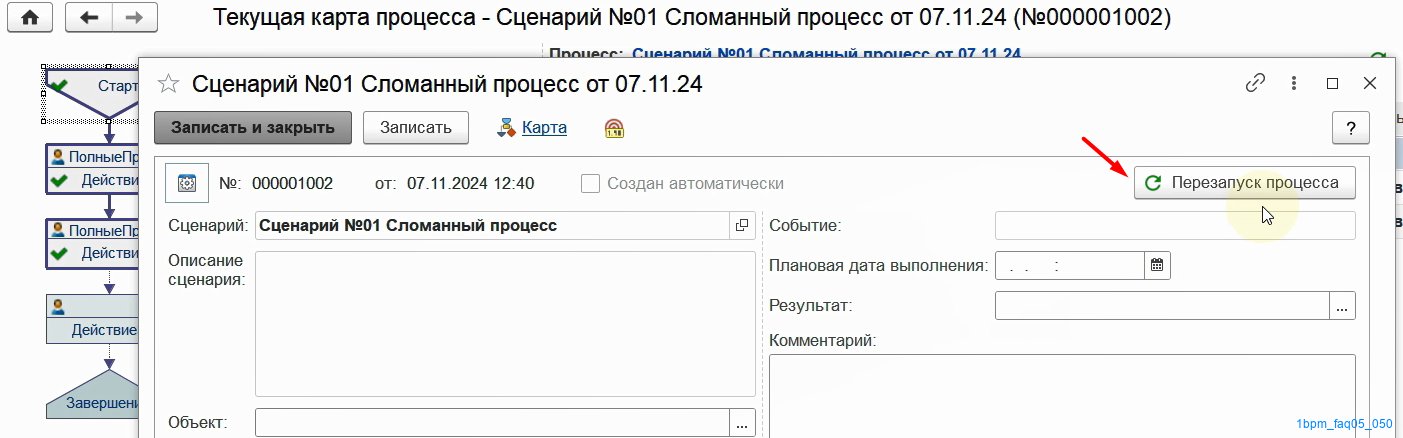Open help with the question mark button
Viewport: 1403px width, 438px height.
[x=1351, y=128]
